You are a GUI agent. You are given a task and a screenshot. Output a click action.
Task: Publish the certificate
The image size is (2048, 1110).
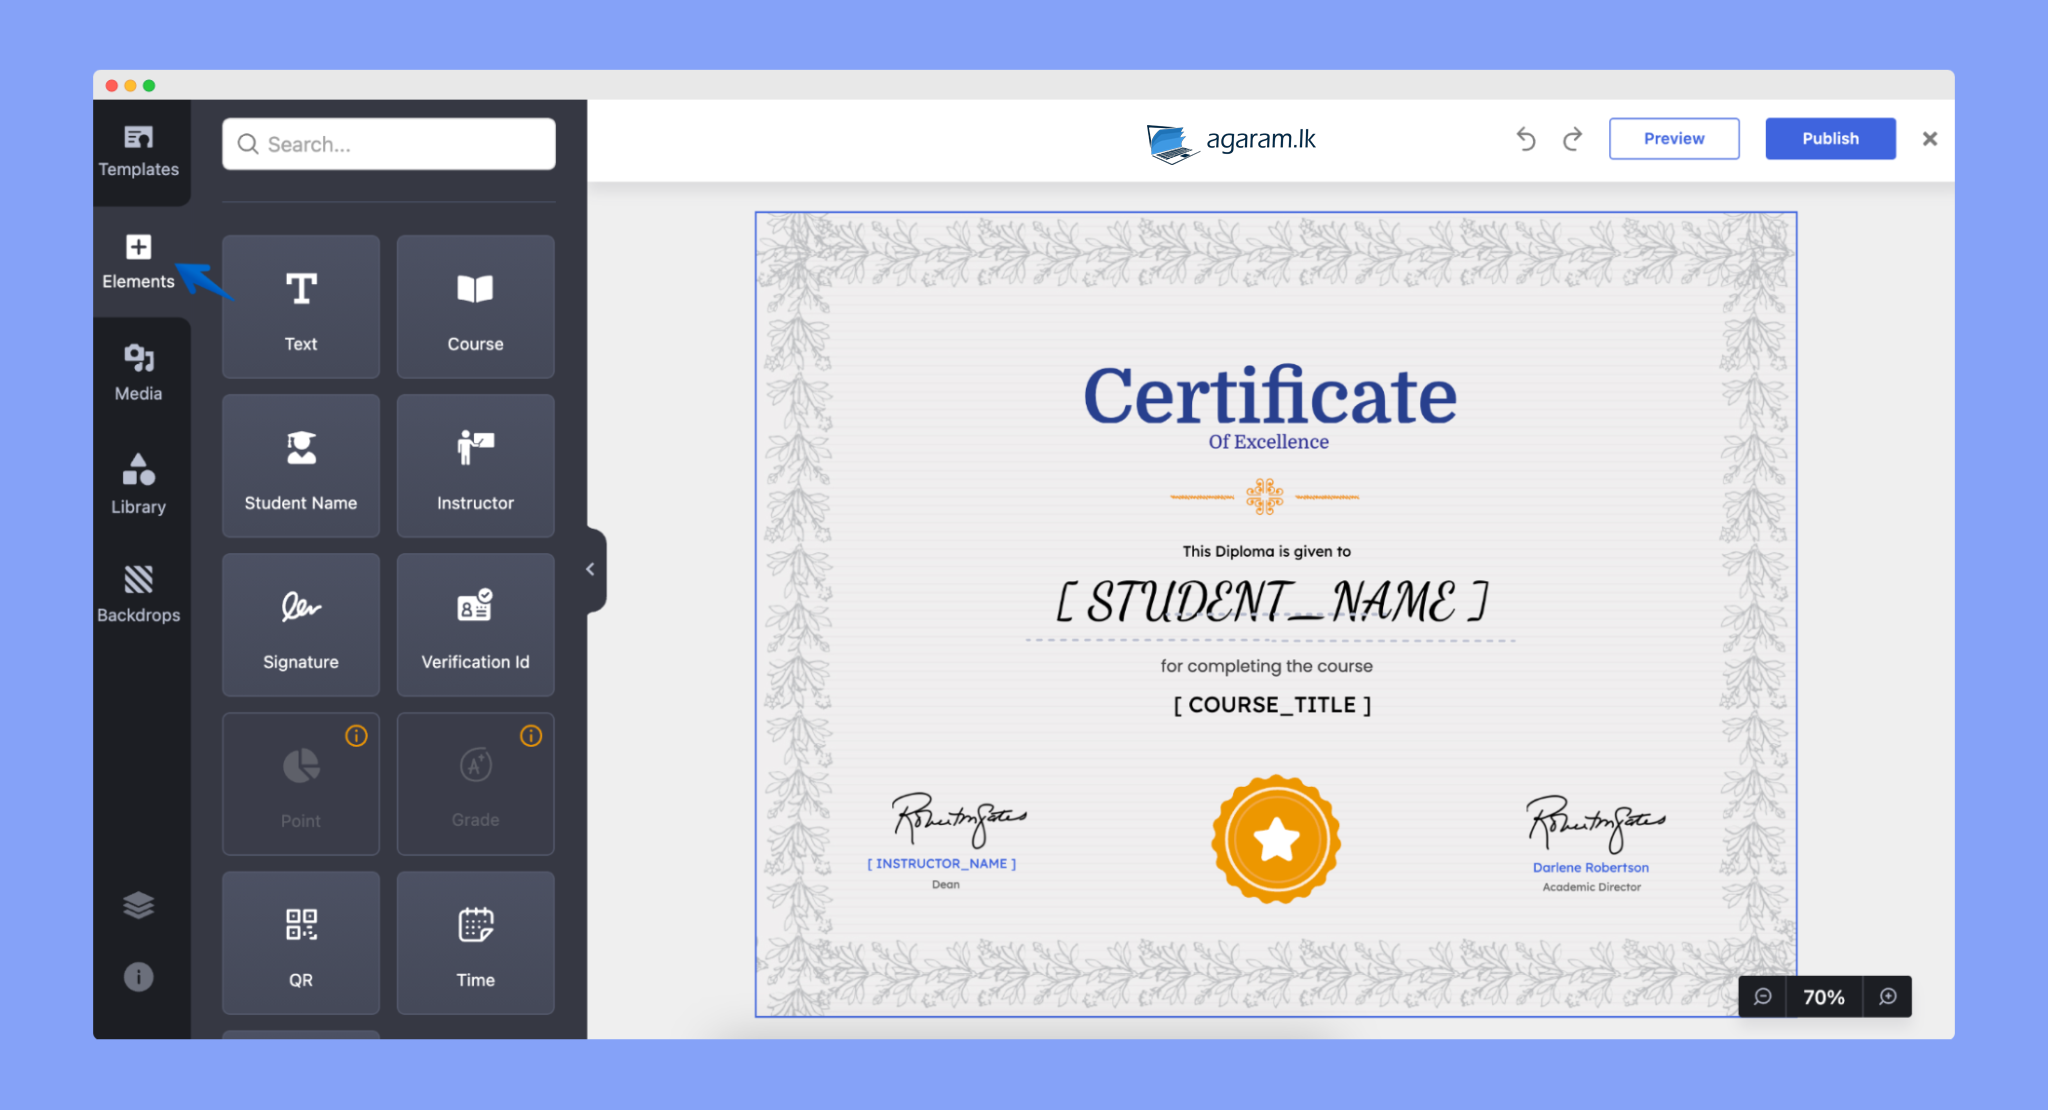click(x=1829, y=139)
